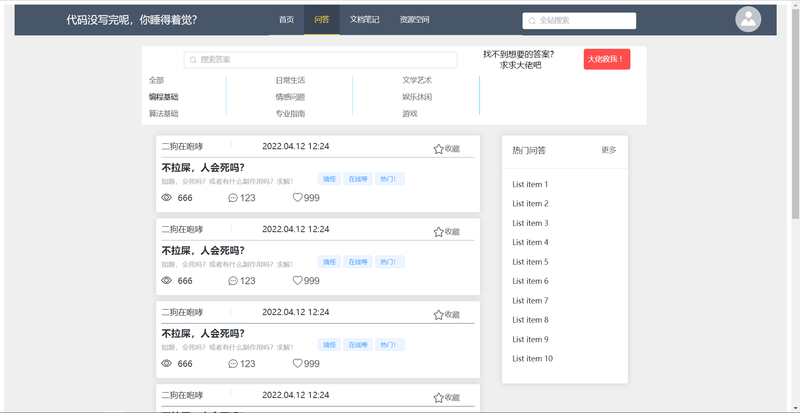Screen dimensions: 800x413
Task: Select the 情感问题 category
Action: point(290,97)
